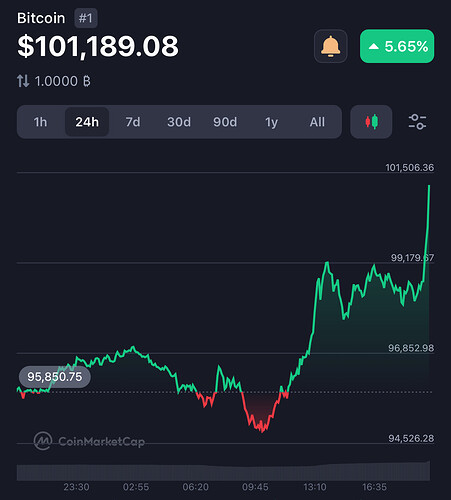Click the 23:30 time axis label
451x500 pixels.
pyautogui.click(x=76, y=487)
